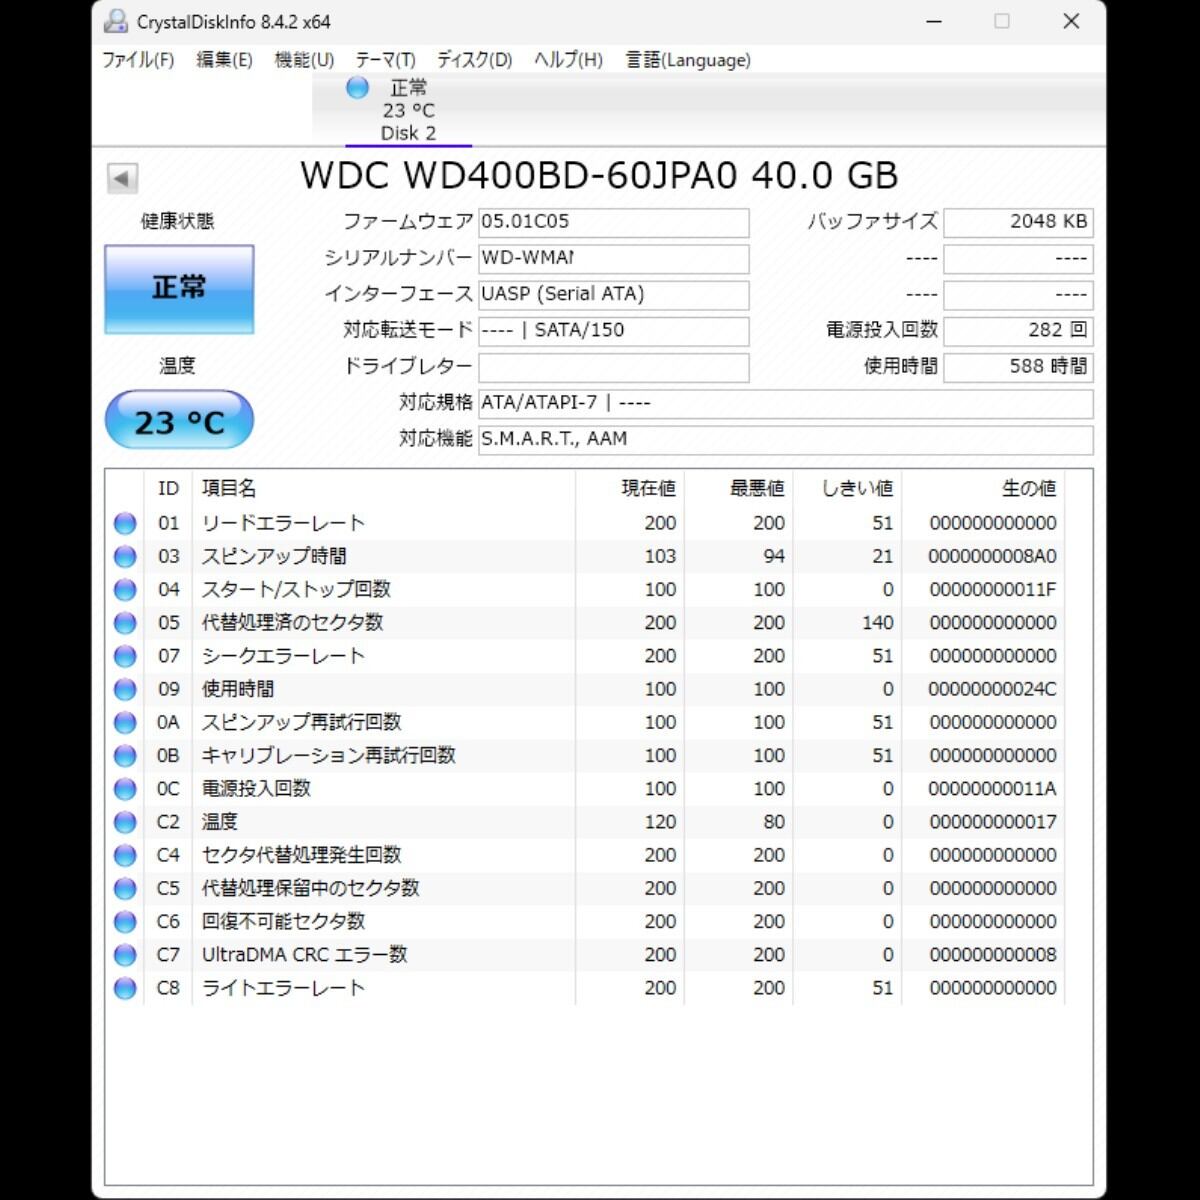This screenshot has height=1200, width=1200.
Task: Select the ライトエラーレート attribute name
Action: click(x=283, y=988)
